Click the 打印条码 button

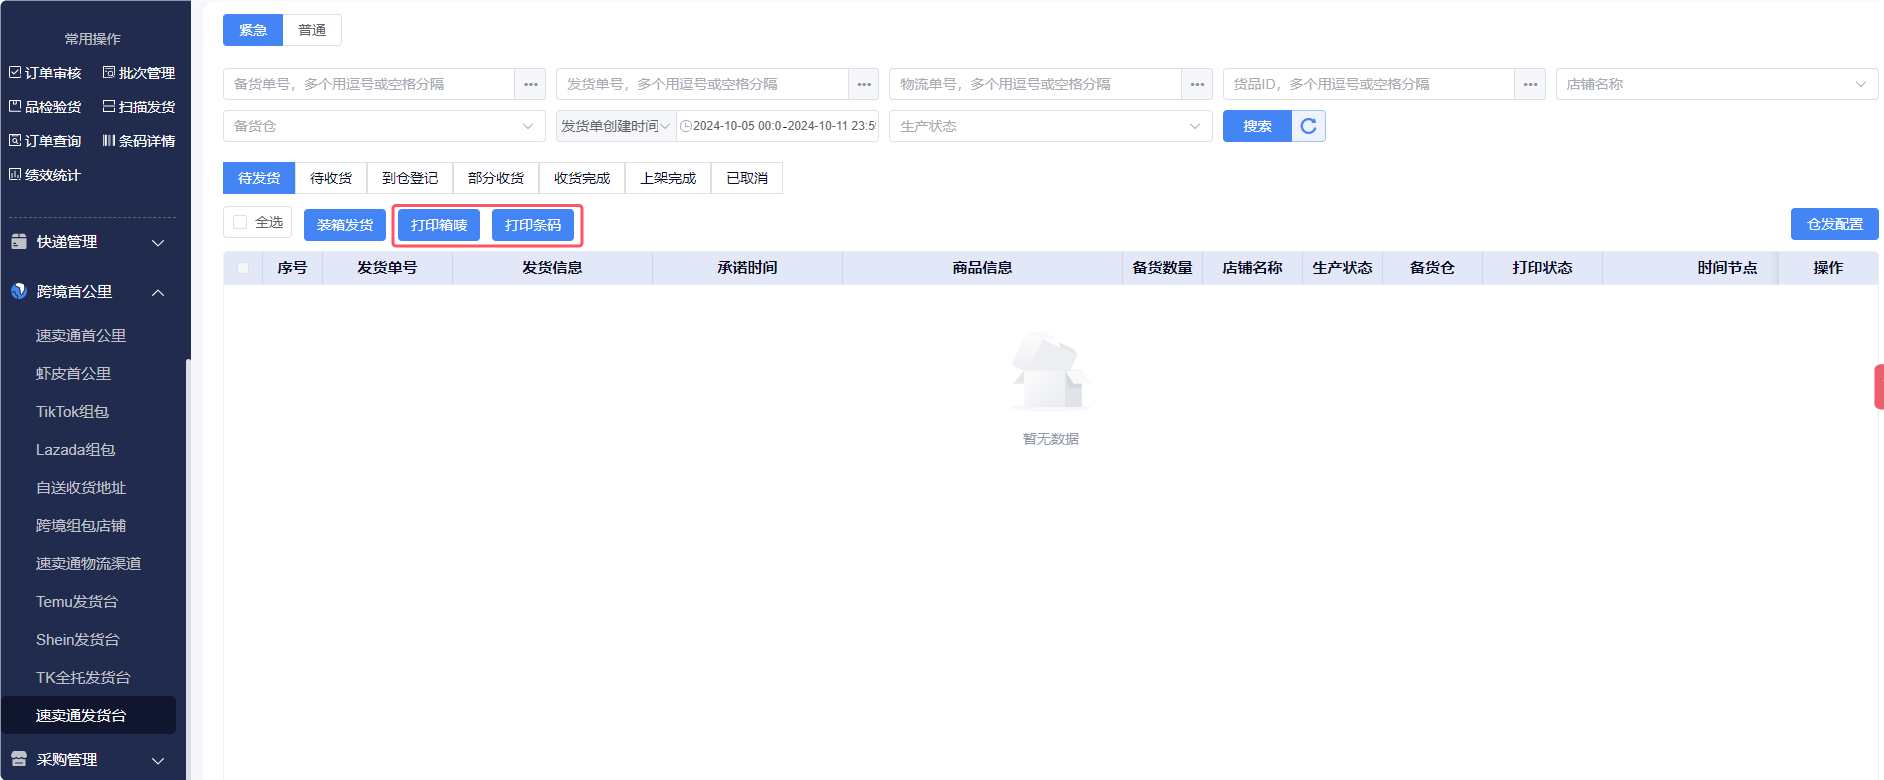(x=533, y=225)
